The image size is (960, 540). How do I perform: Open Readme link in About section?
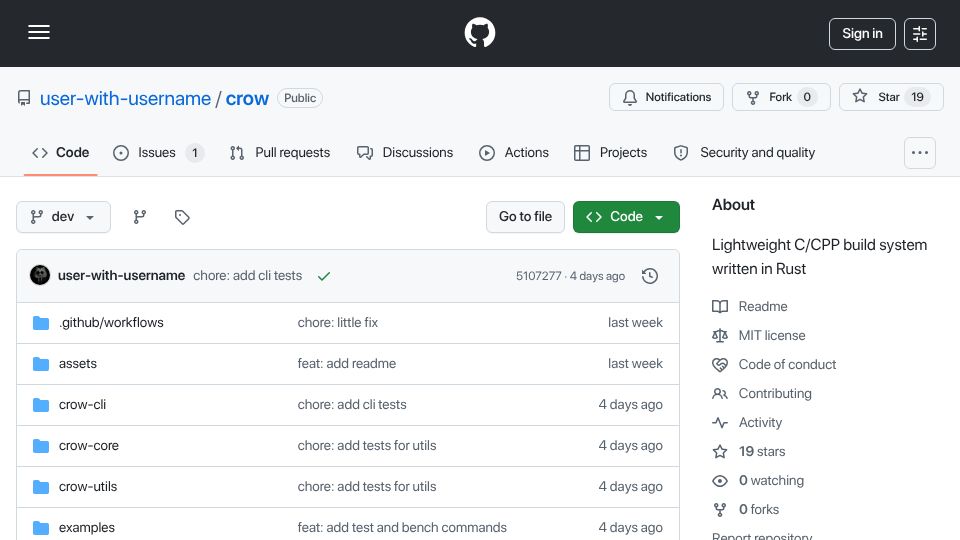point(763,306)
